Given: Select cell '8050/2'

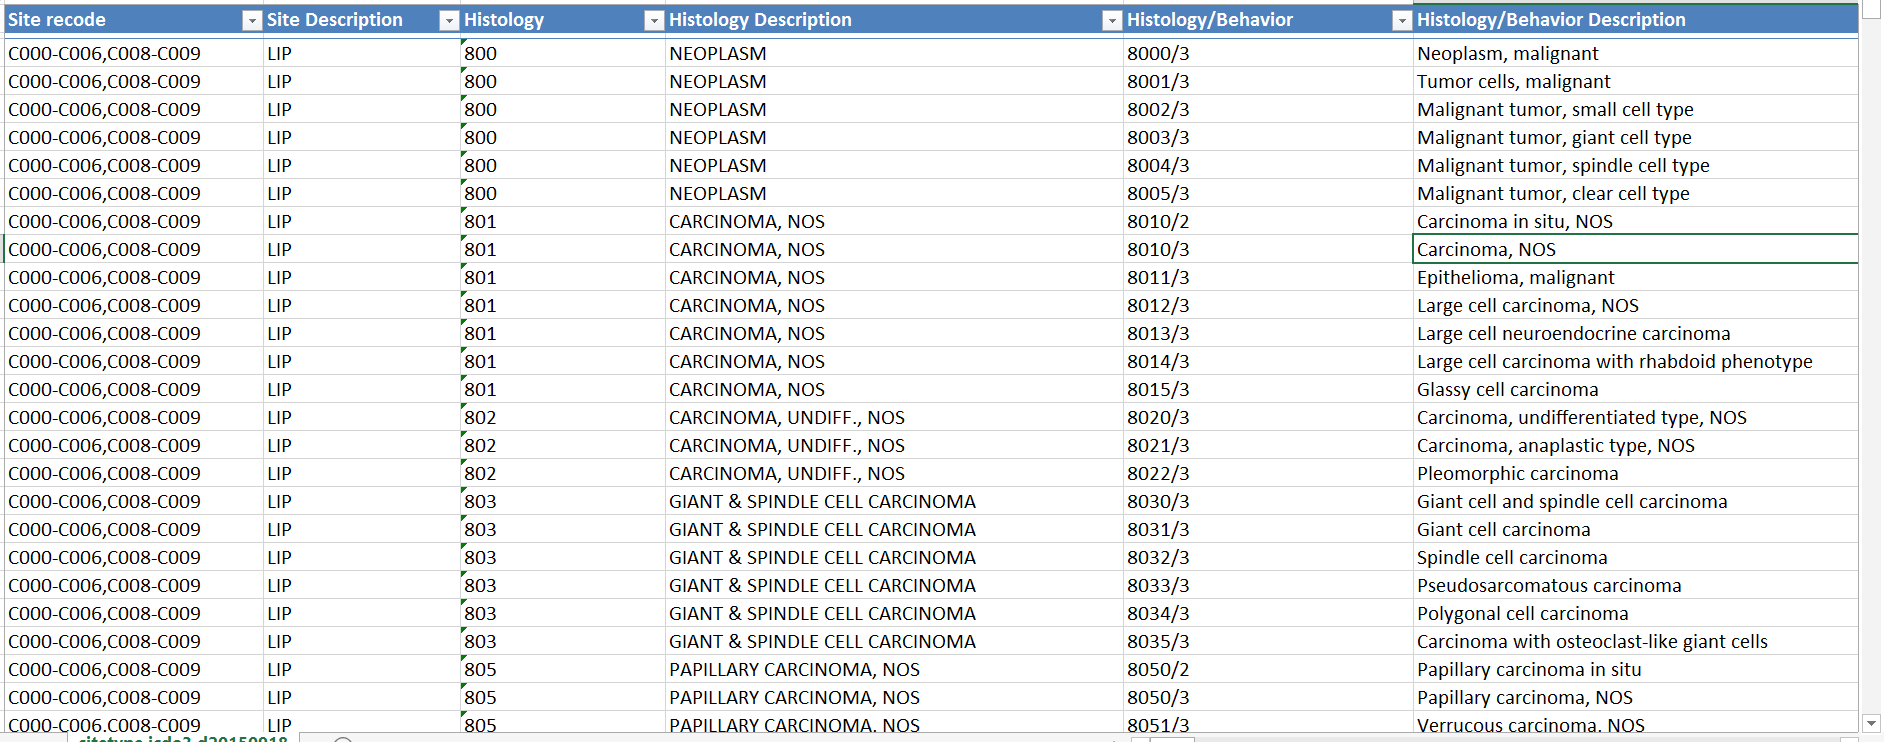Looking at the screenshot, I should point(1268,669).
